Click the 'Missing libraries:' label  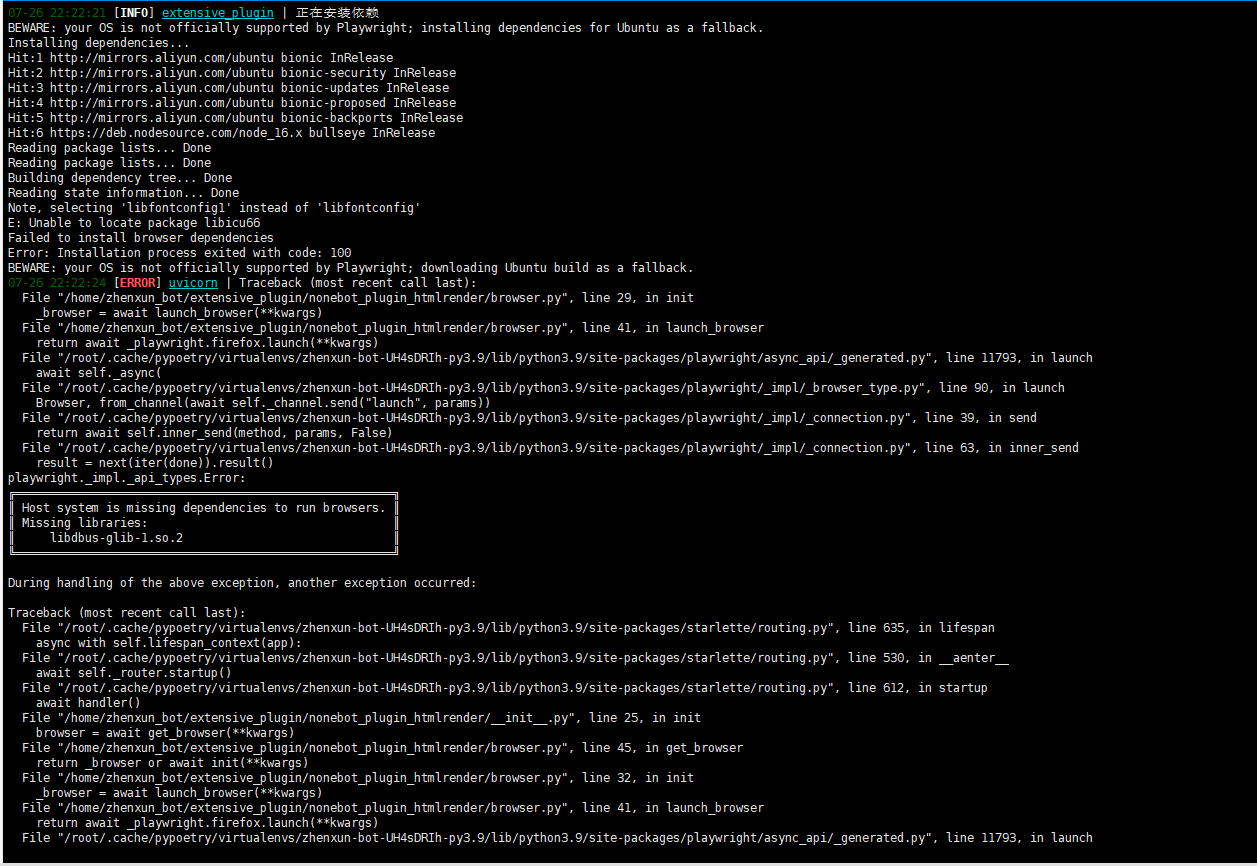click(84, 523)
